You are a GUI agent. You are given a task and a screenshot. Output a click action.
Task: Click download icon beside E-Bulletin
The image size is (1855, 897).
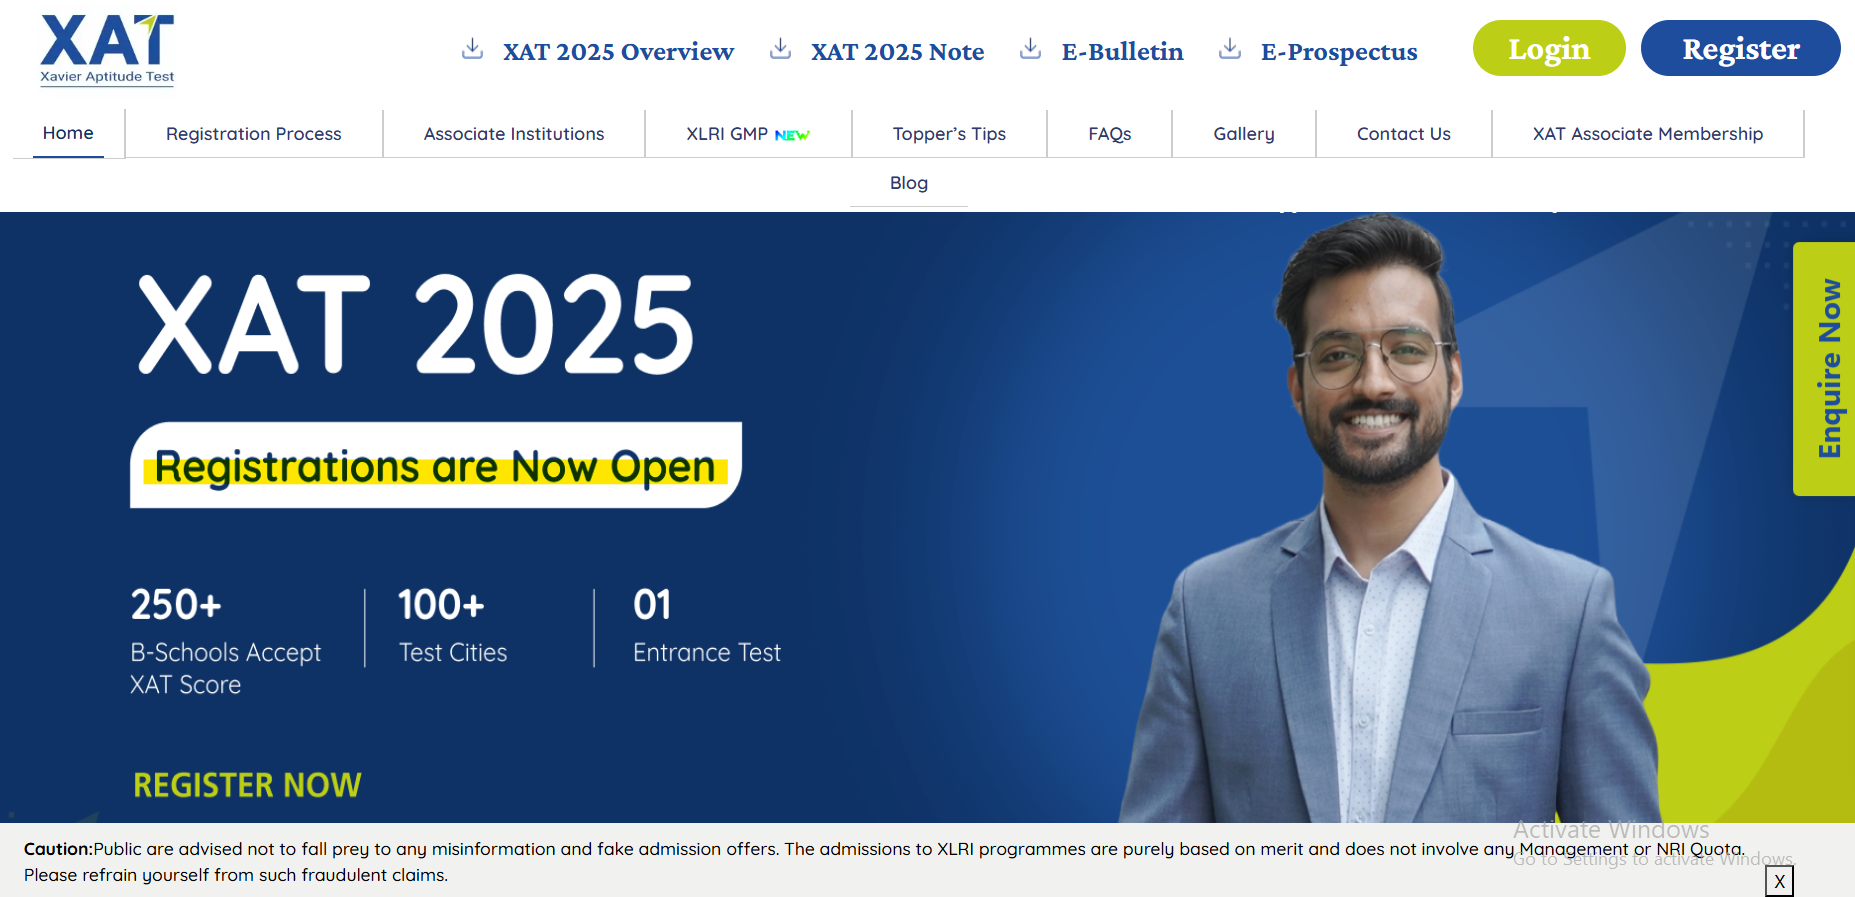click(1031, 48)
